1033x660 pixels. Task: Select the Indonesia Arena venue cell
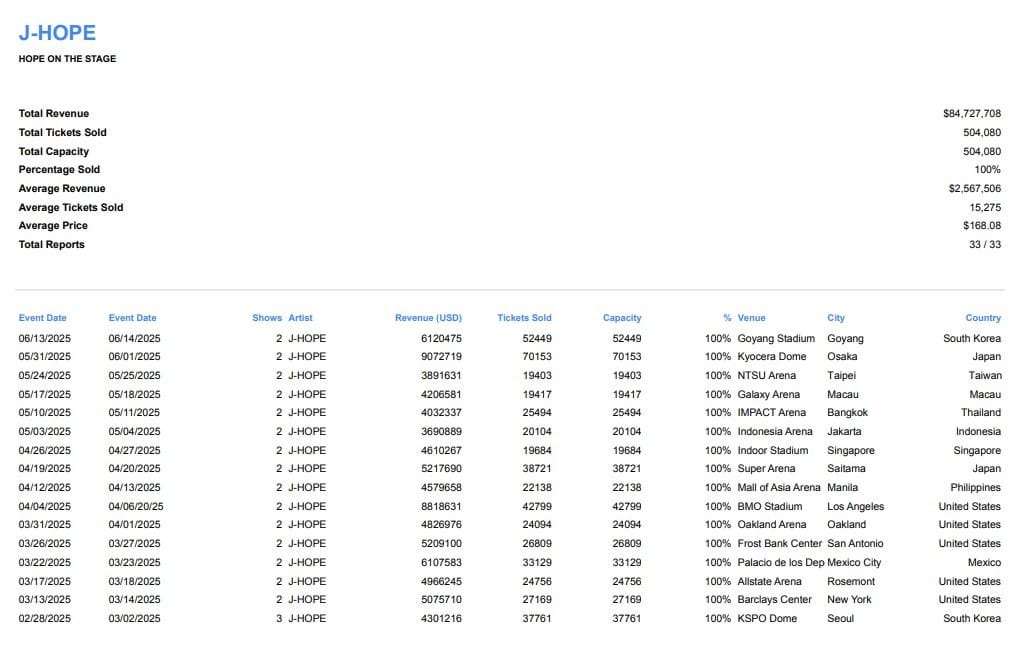775,431
